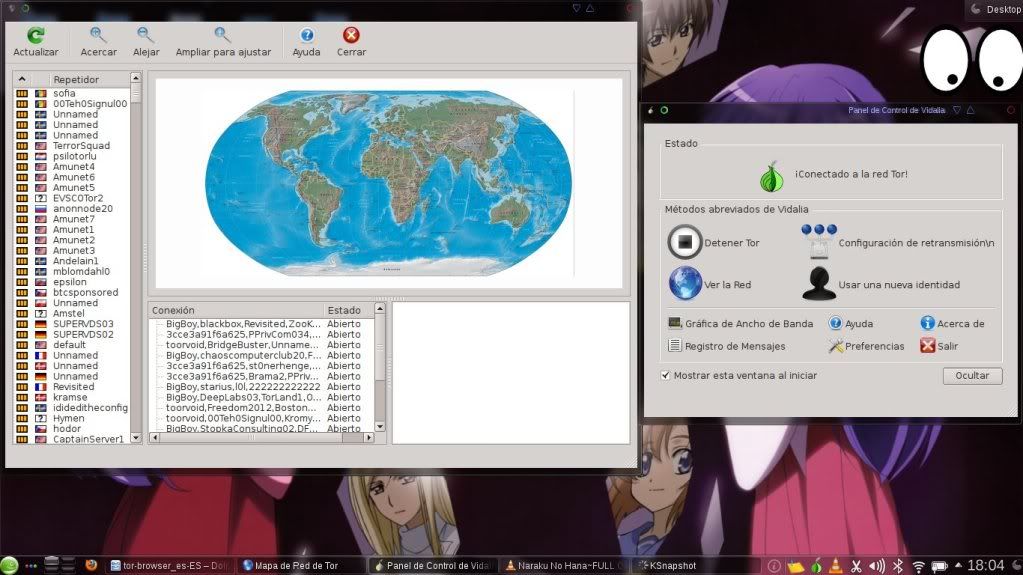Open Preferencias tools icon
Image resolution: width=1023 pixels, height=575 pixels.
pos(835,346)
